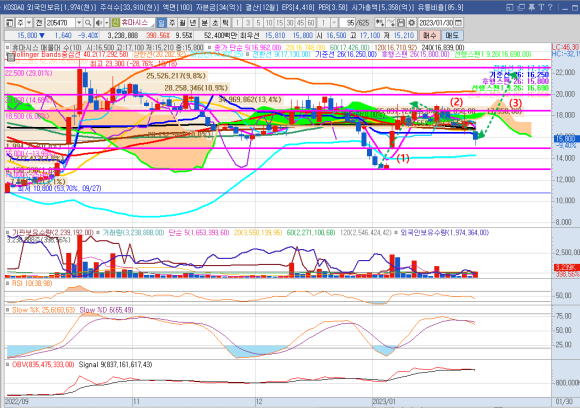This screenshot has width=580, height=408.
Task: Click the 매수 buy button
Action: pos(429,36)
